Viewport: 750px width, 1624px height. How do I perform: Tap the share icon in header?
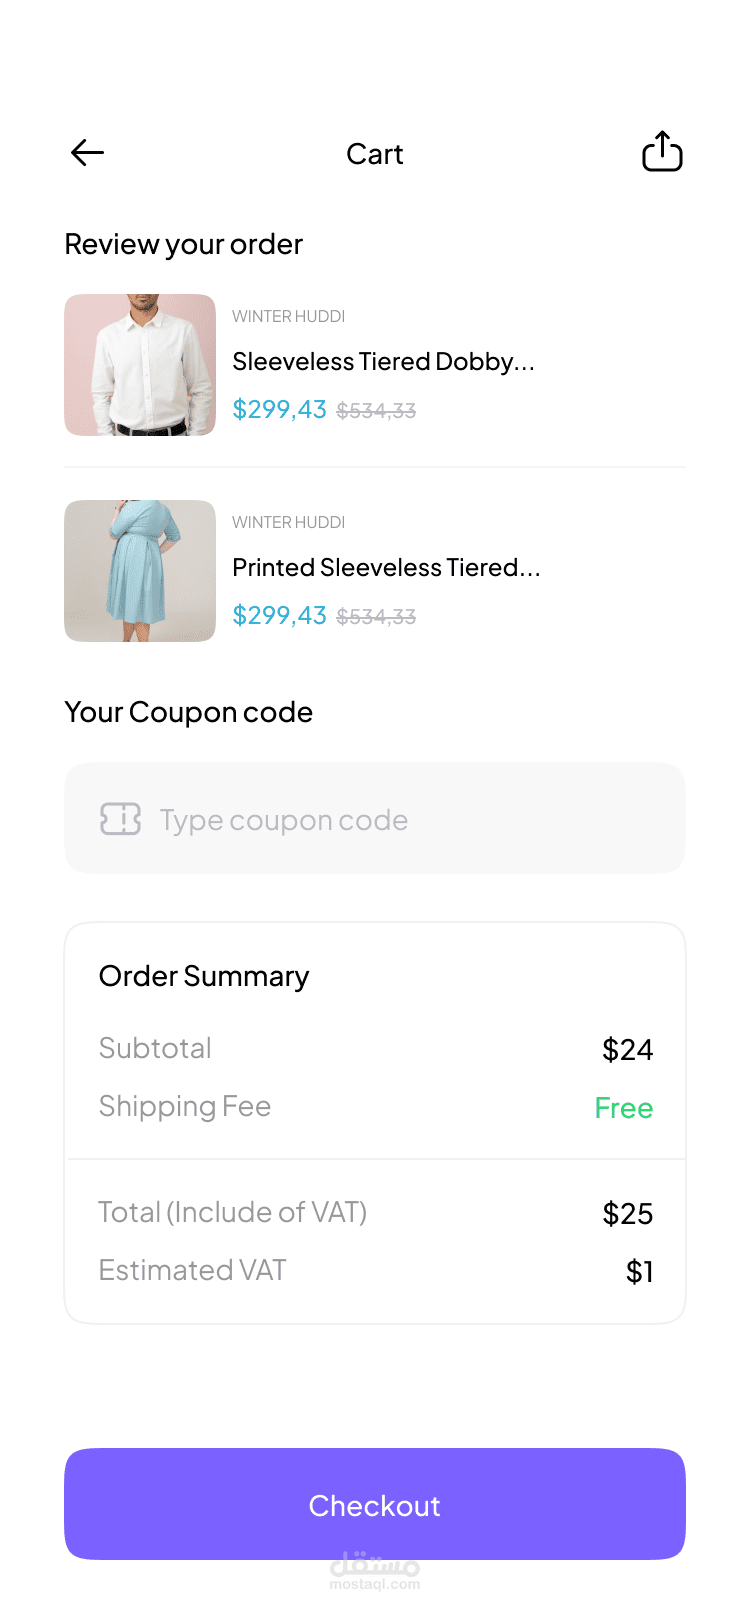point(662,152)
